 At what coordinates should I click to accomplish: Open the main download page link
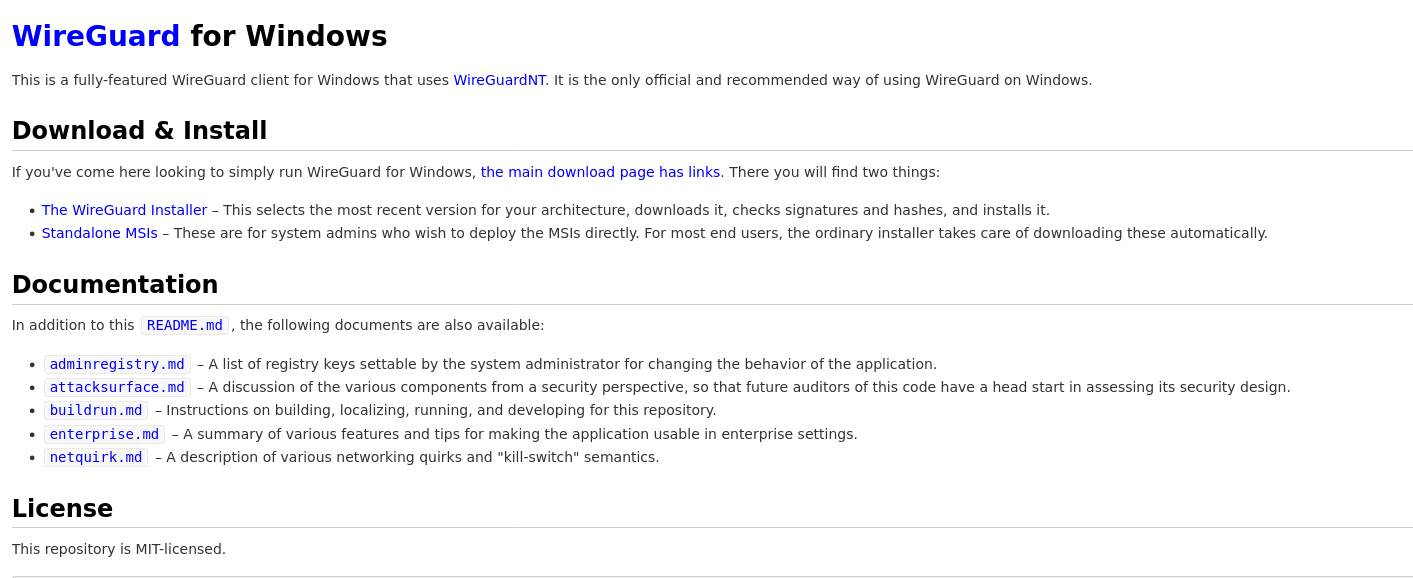pos(600,171)
